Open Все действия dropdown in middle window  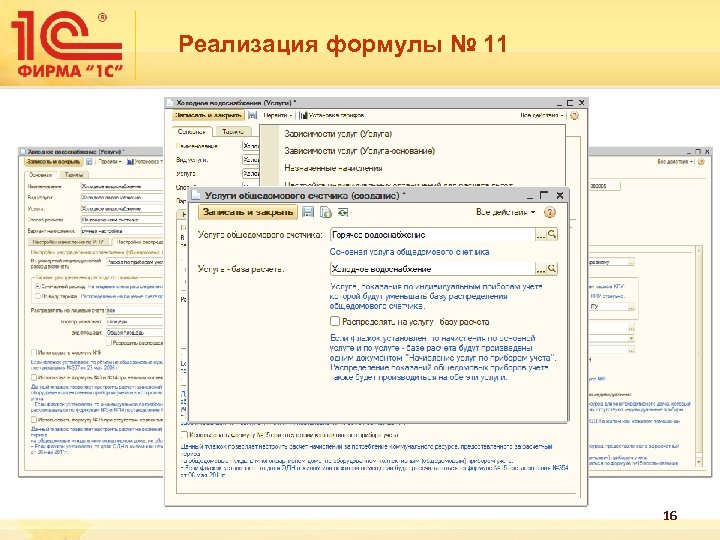click(542, 115)
